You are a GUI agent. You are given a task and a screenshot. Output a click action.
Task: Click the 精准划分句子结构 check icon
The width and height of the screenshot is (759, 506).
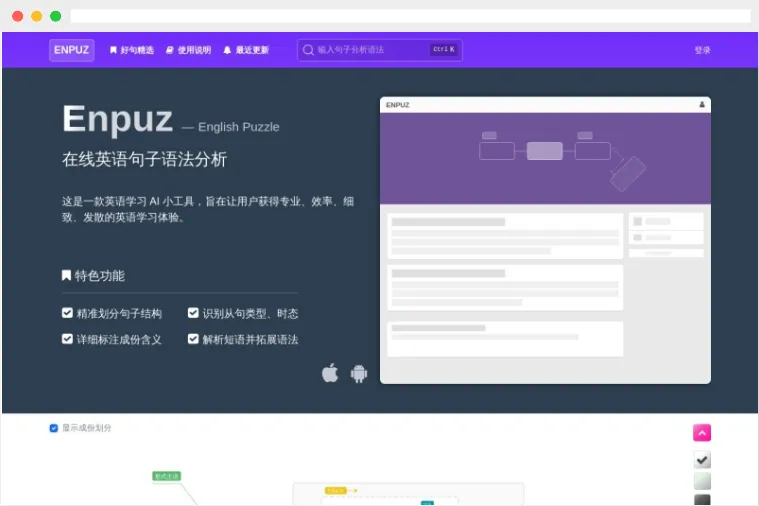[x=67, y=313]
